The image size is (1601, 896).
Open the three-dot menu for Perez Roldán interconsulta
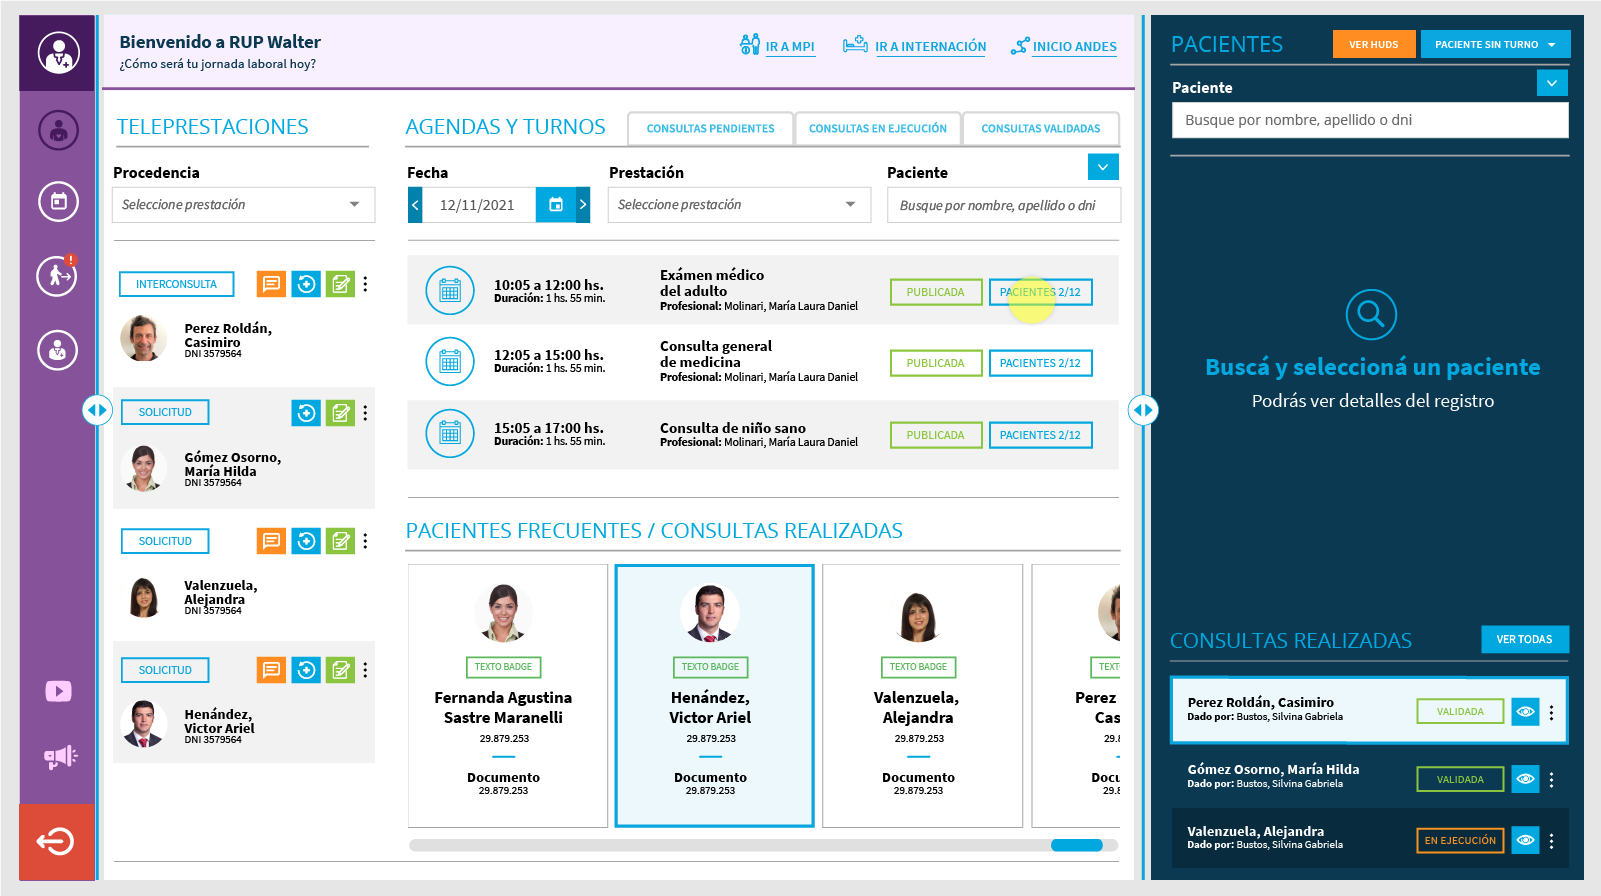(365, 284)
